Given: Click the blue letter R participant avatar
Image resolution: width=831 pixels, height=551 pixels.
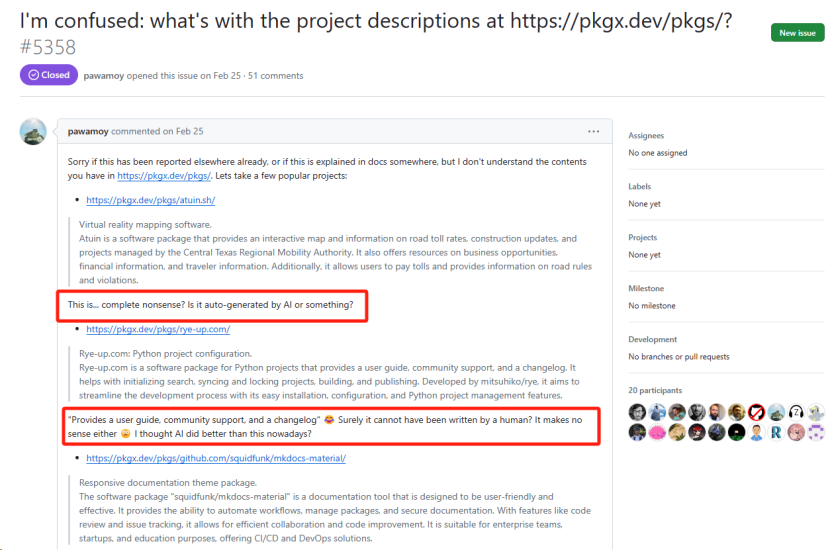Looking at the screenshot, I should [x=776, y=432].
